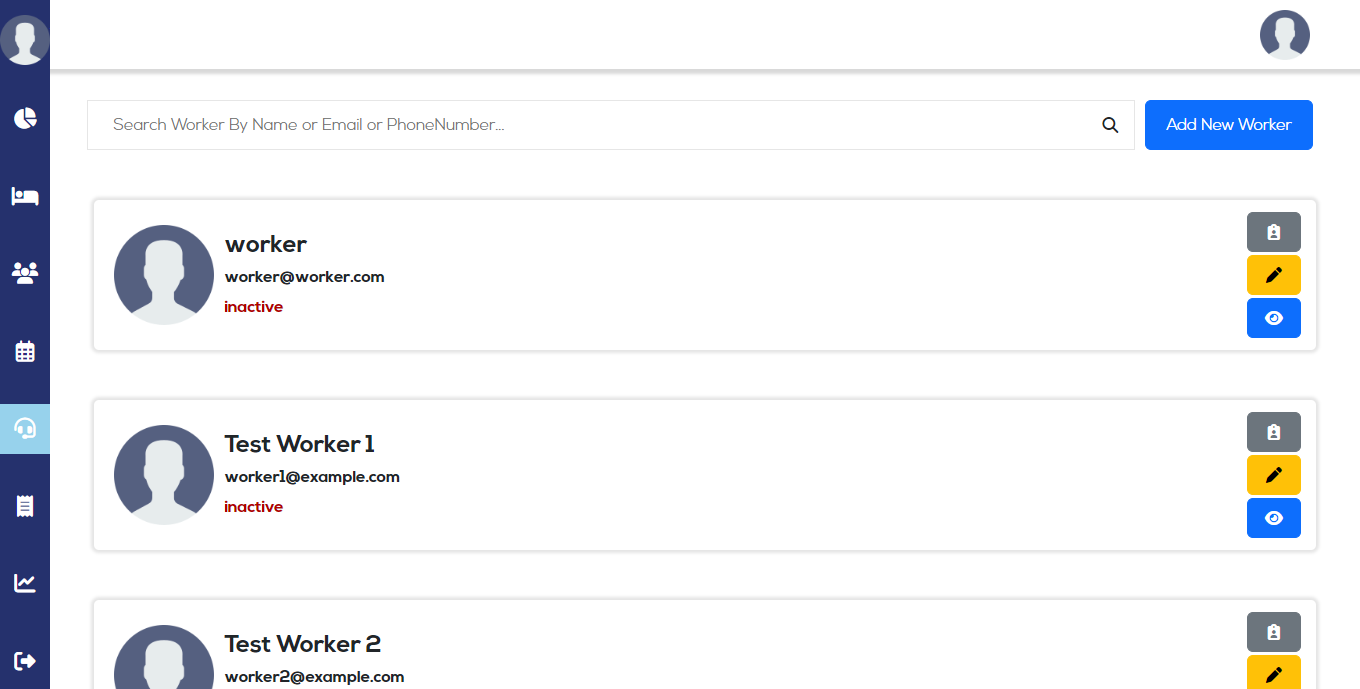
Task: Click the Add New Worker button
Action: coord(1228,125)
